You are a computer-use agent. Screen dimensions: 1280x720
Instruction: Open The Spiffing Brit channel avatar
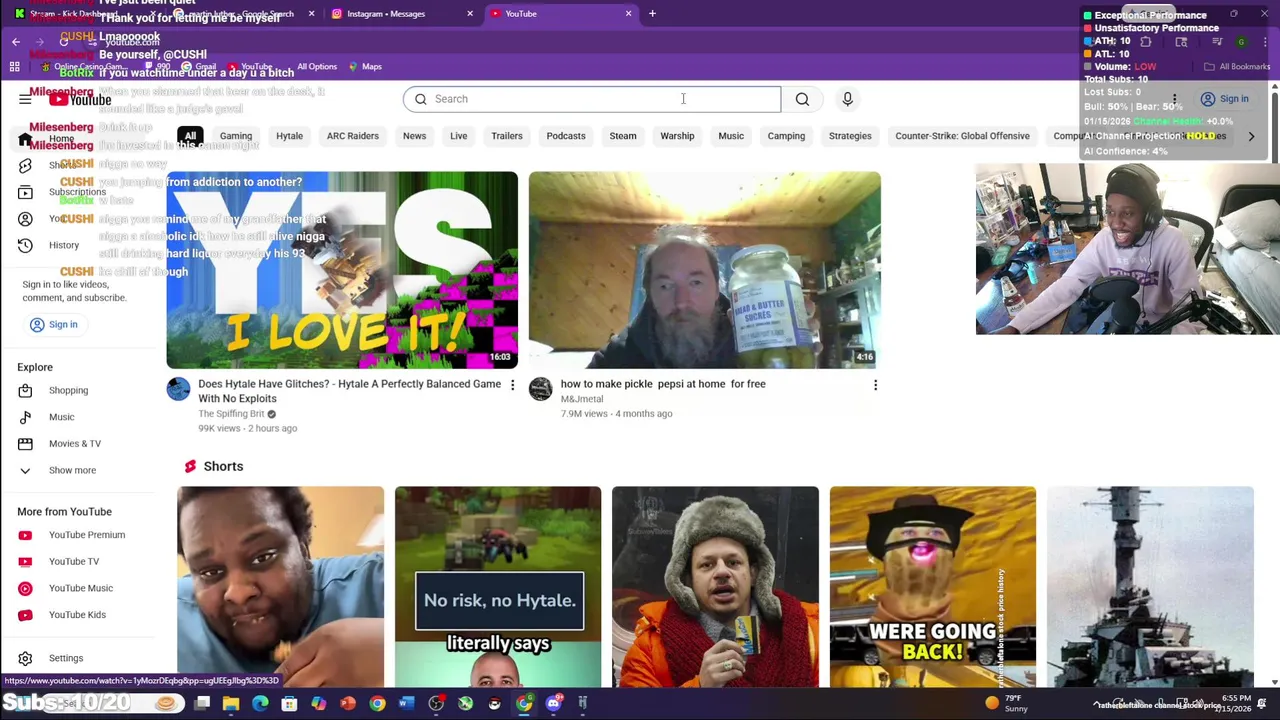point(178,389)
